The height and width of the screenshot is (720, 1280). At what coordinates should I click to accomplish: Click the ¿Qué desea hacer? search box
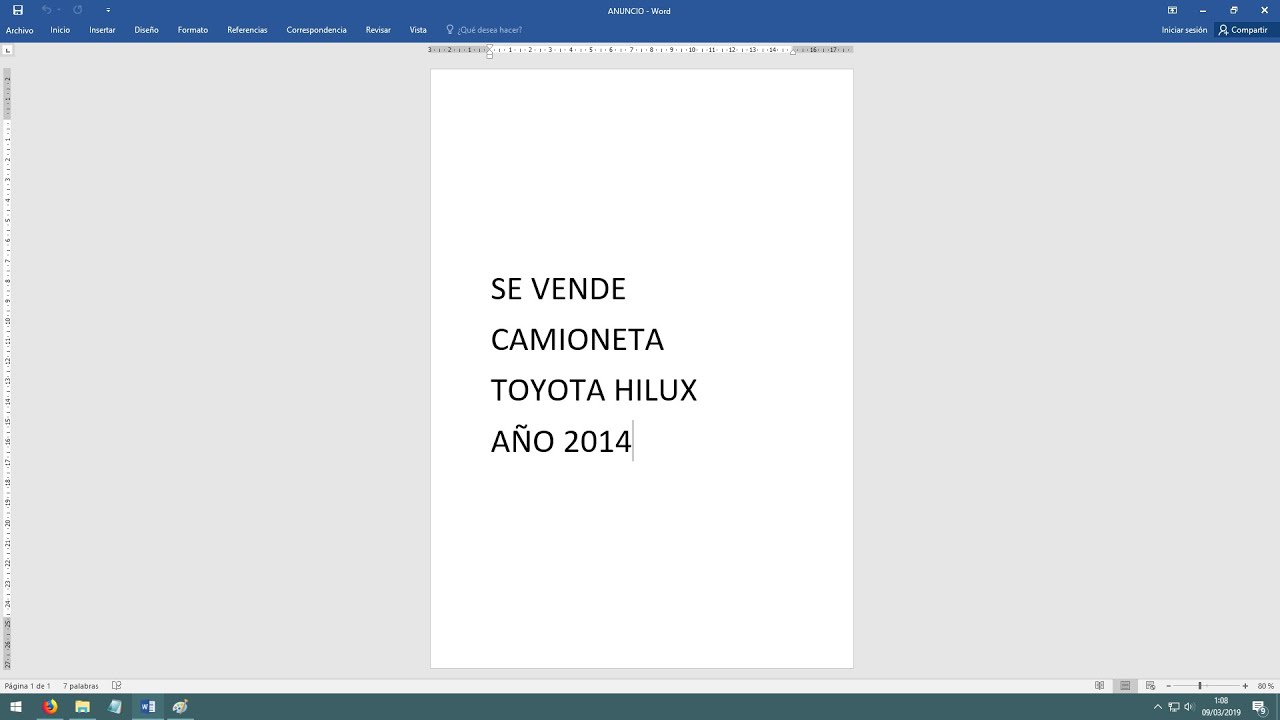point(489,30)
